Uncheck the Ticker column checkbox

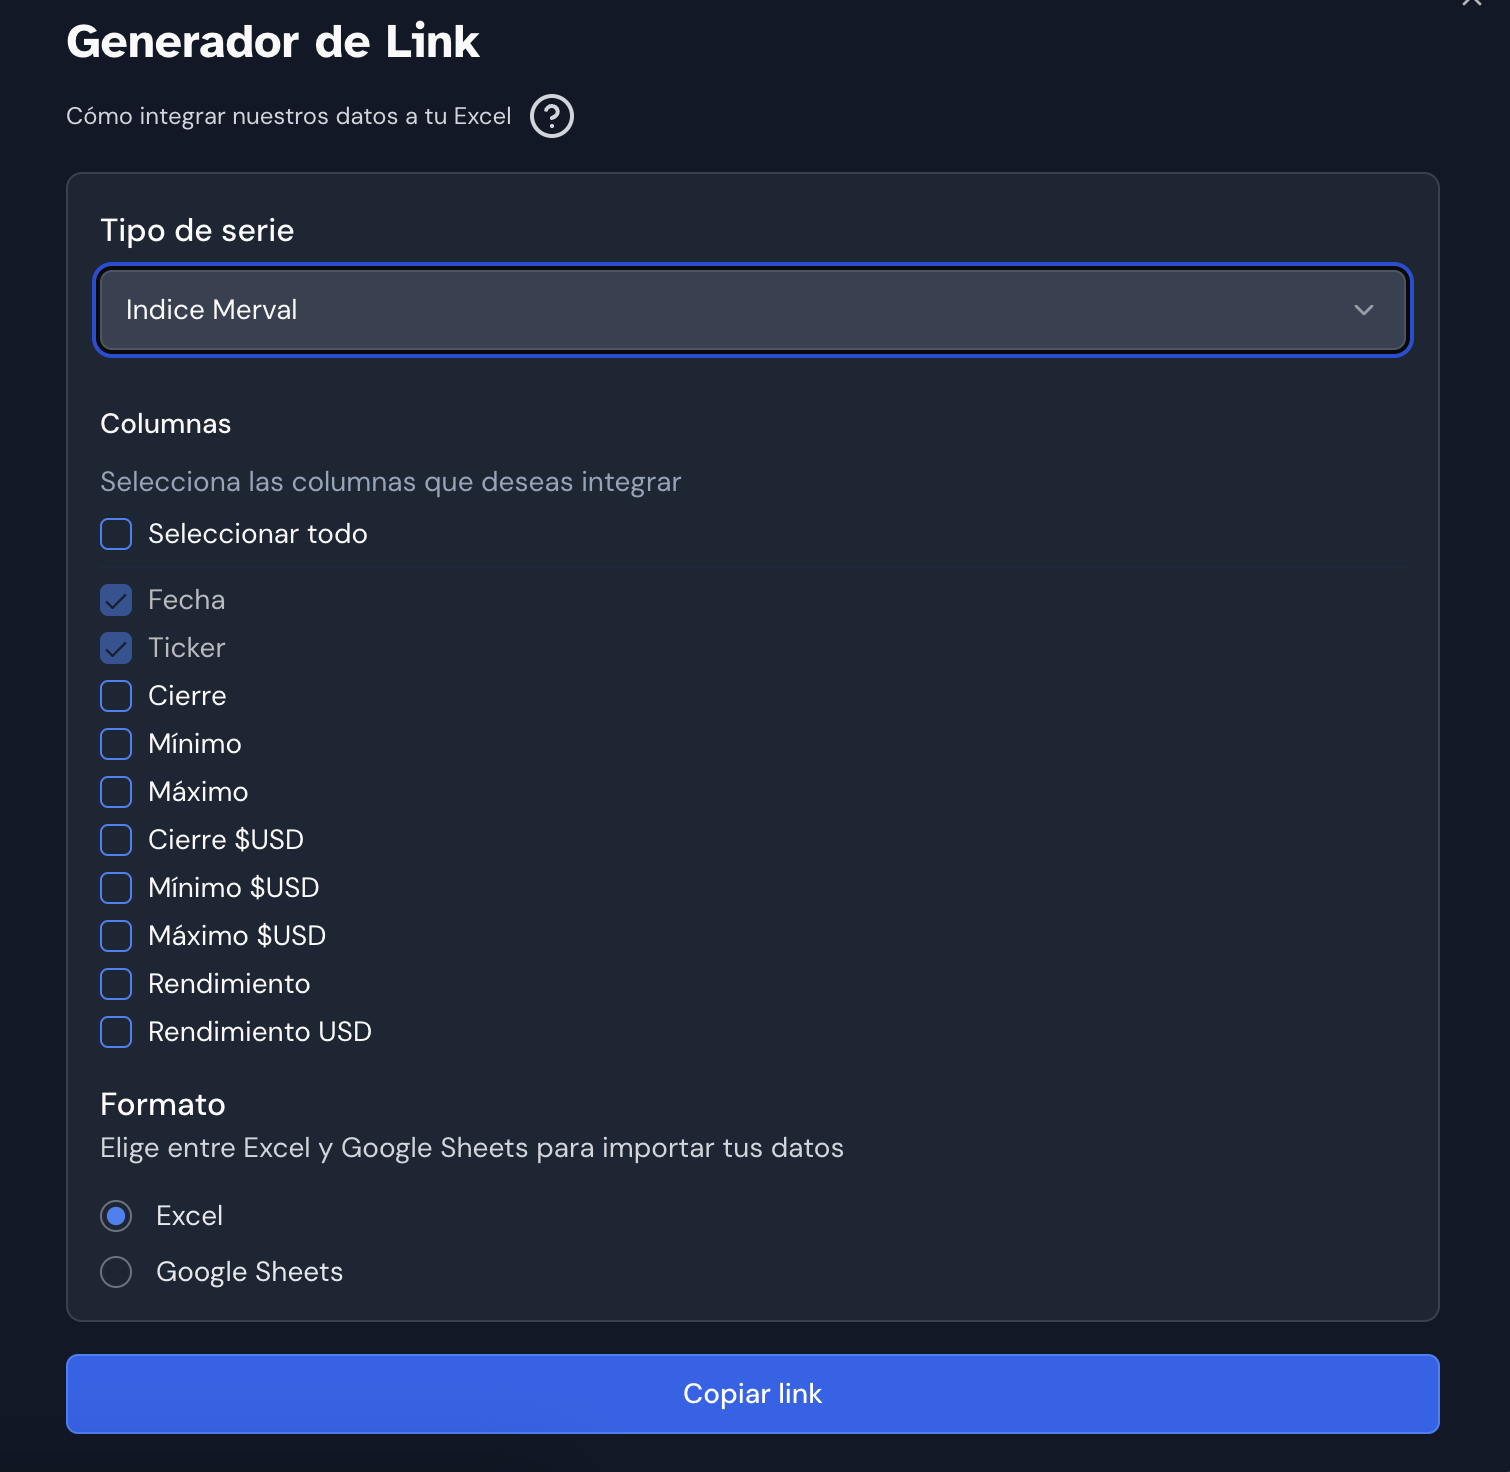tap(116, 648)
